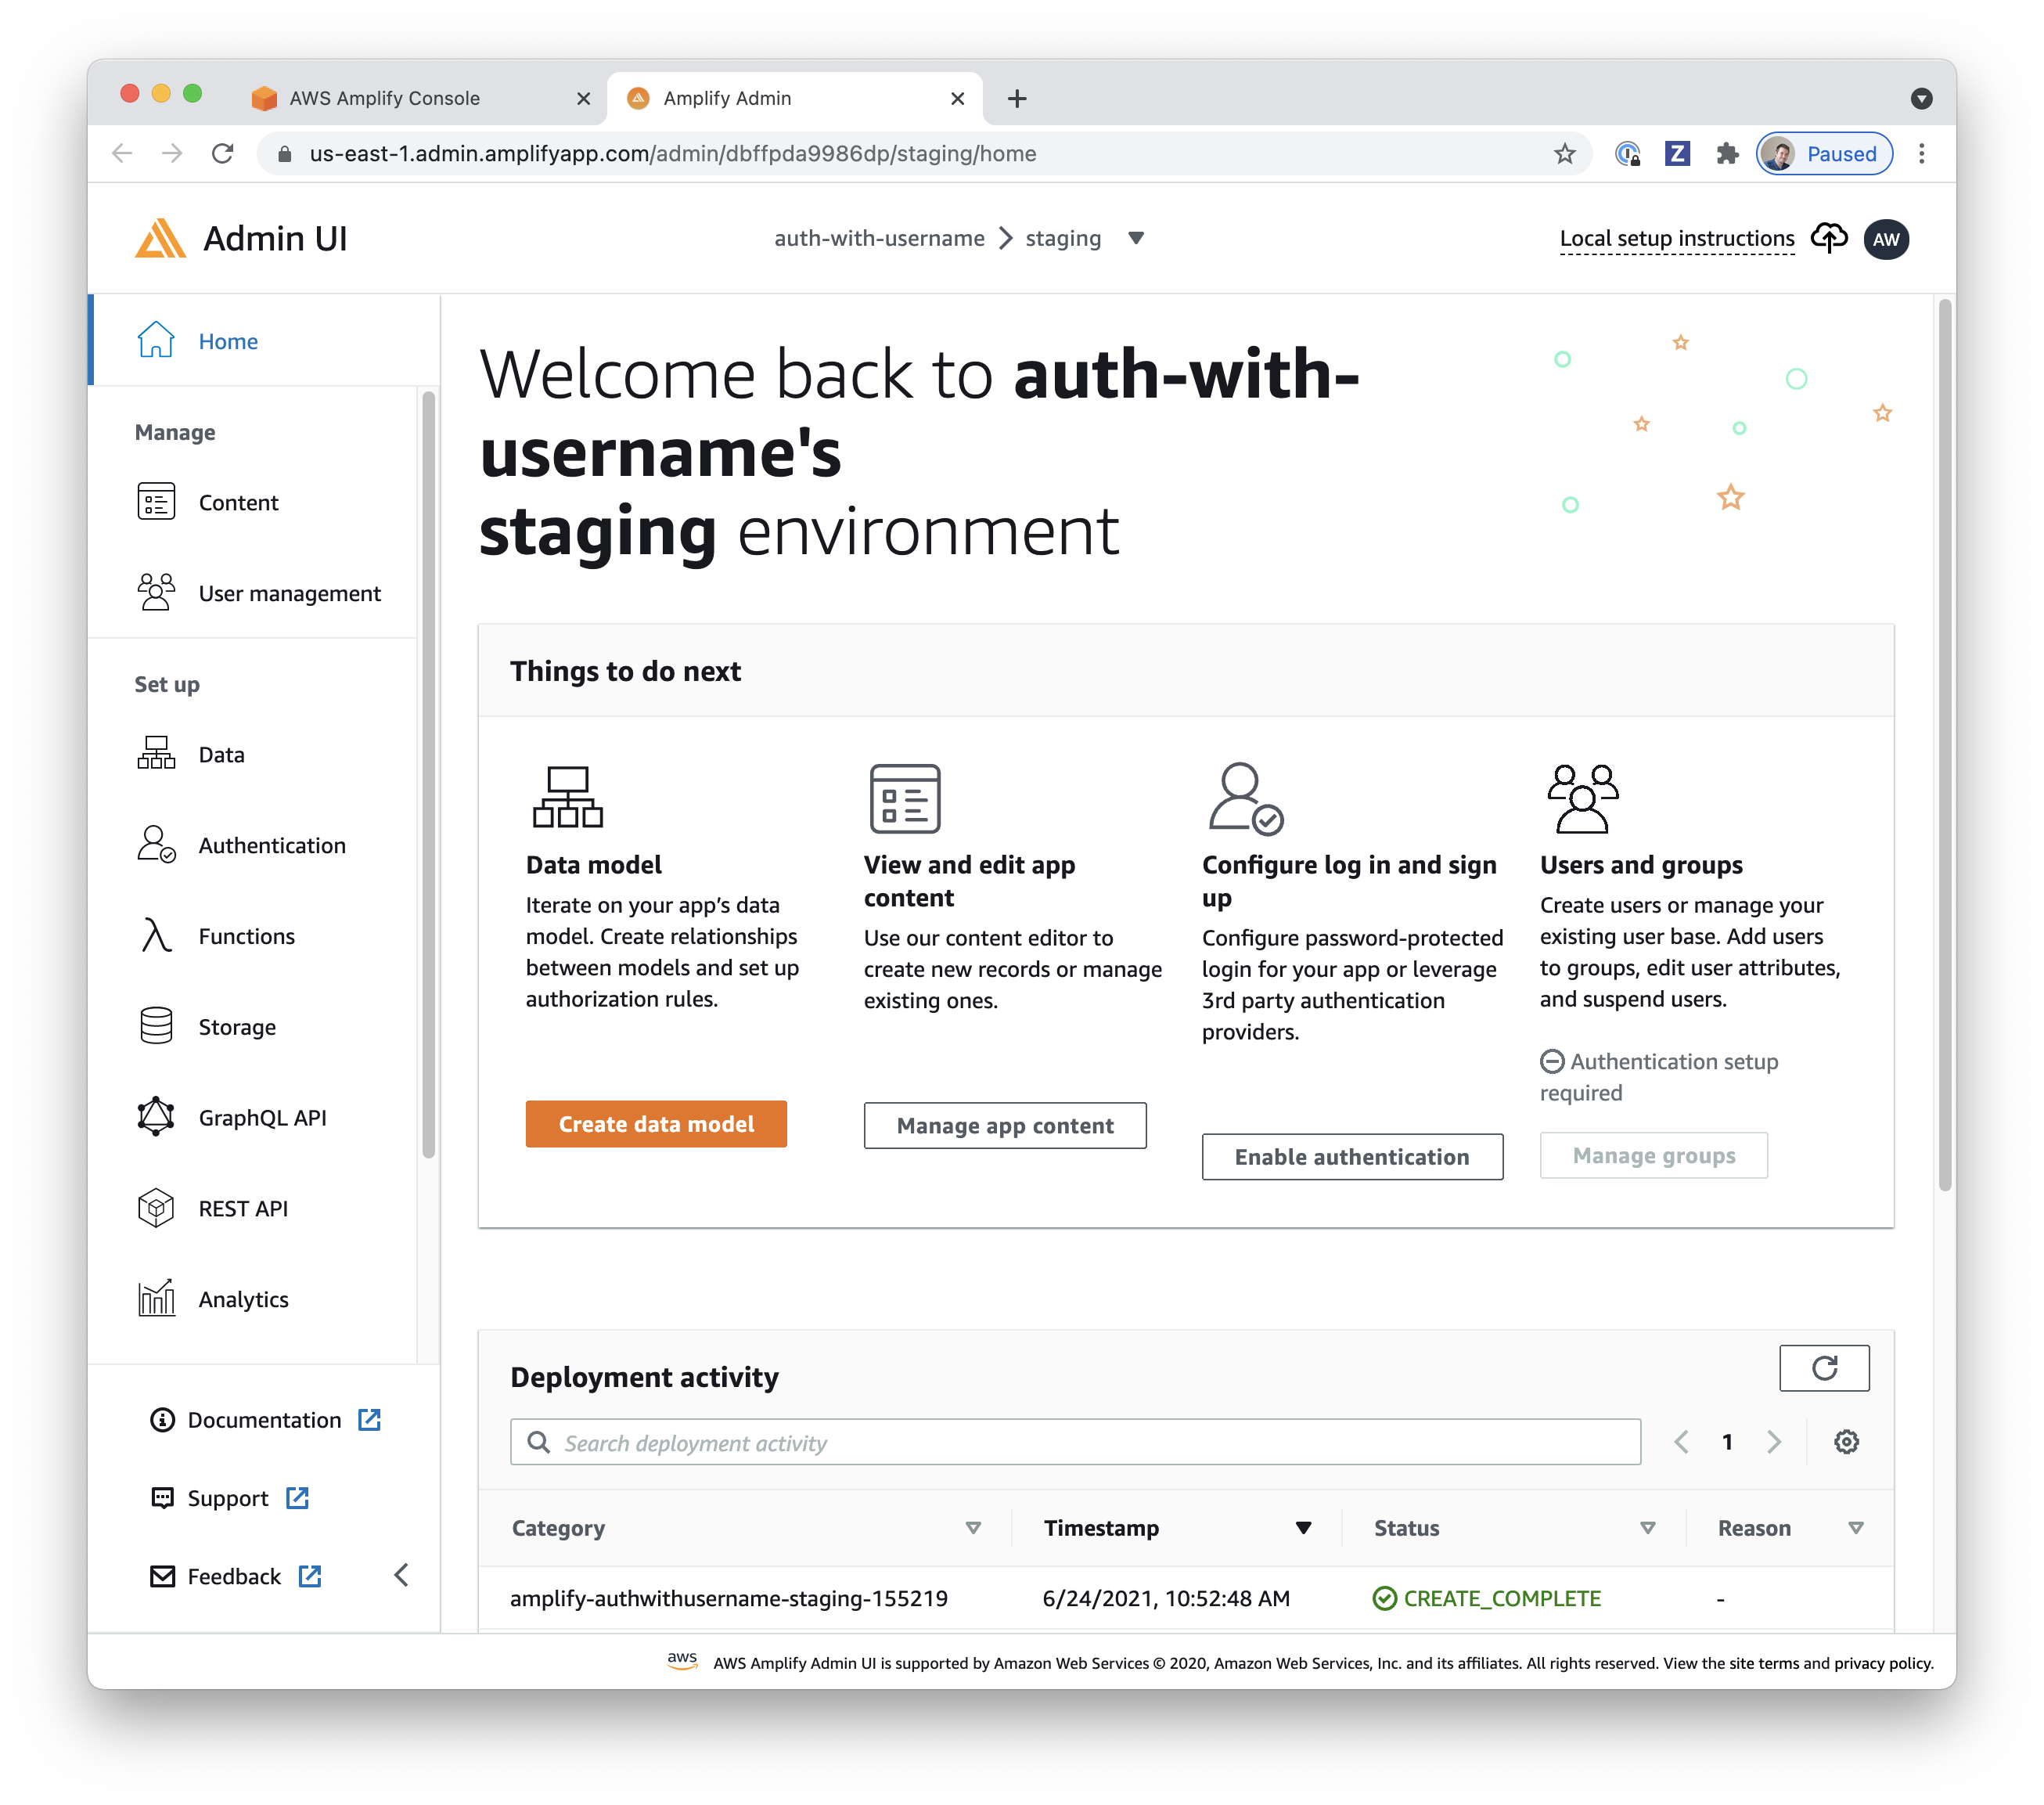Click the GraphQL API icon
The image size is (2044, 1805).
[156, 1117]
